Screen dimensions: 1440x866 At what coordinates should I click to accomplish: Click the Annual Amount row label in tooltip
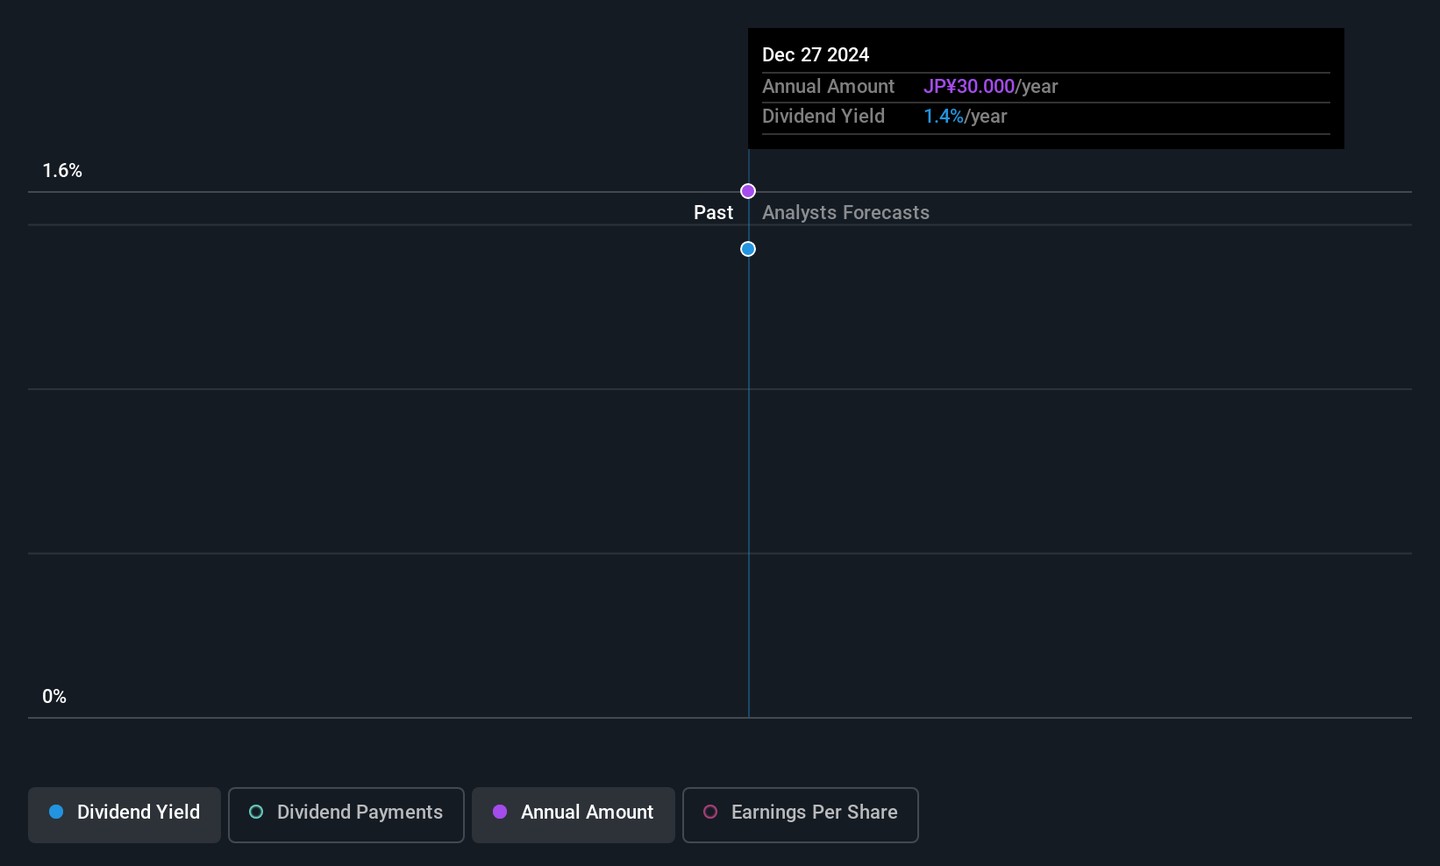click(x=828, y=87)
